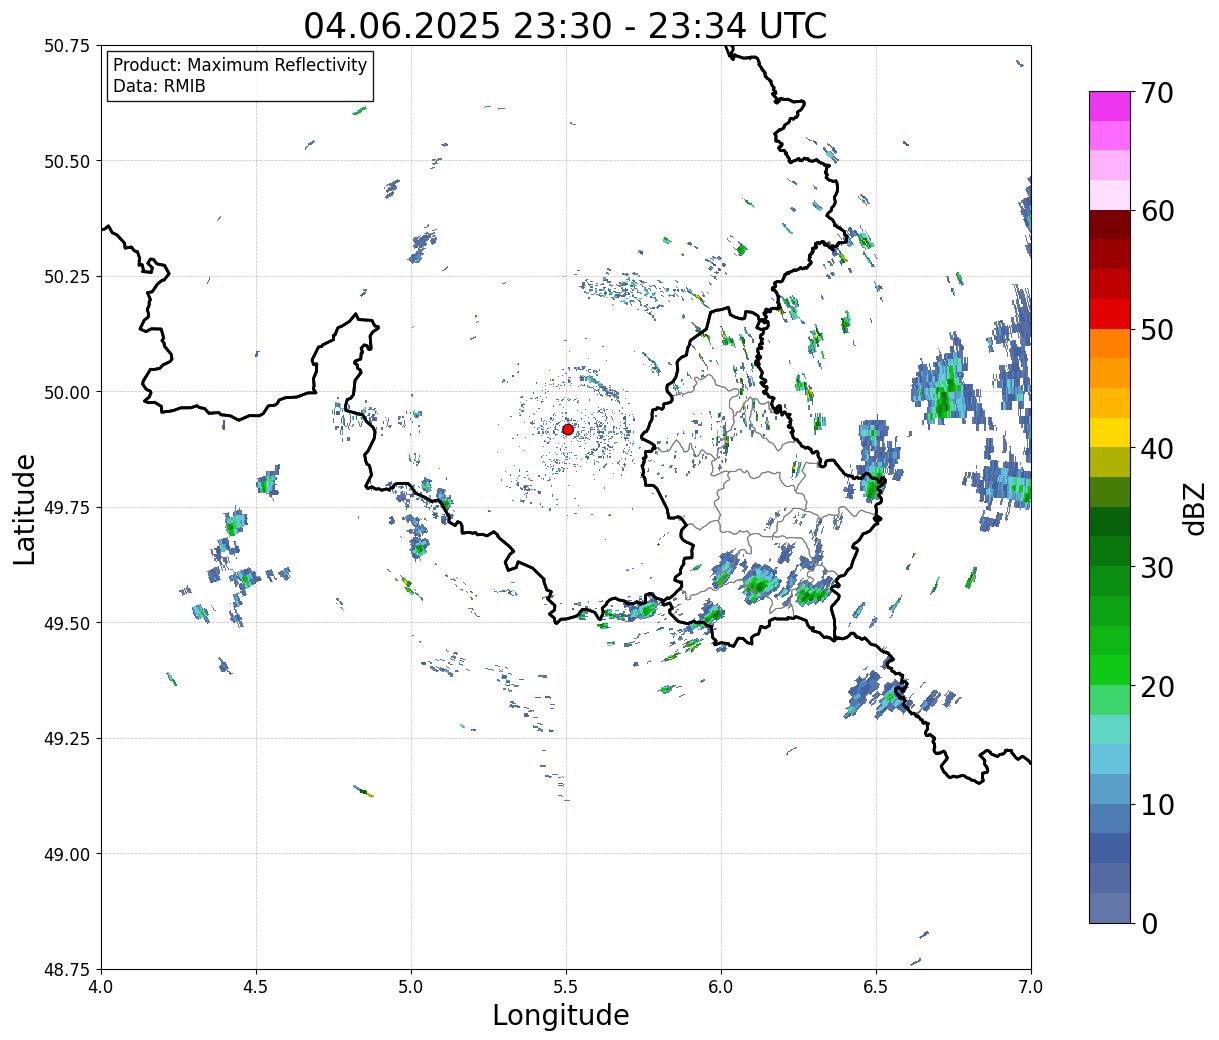Click the red radar location marker

pyautogui.click(x=567, y=429)
